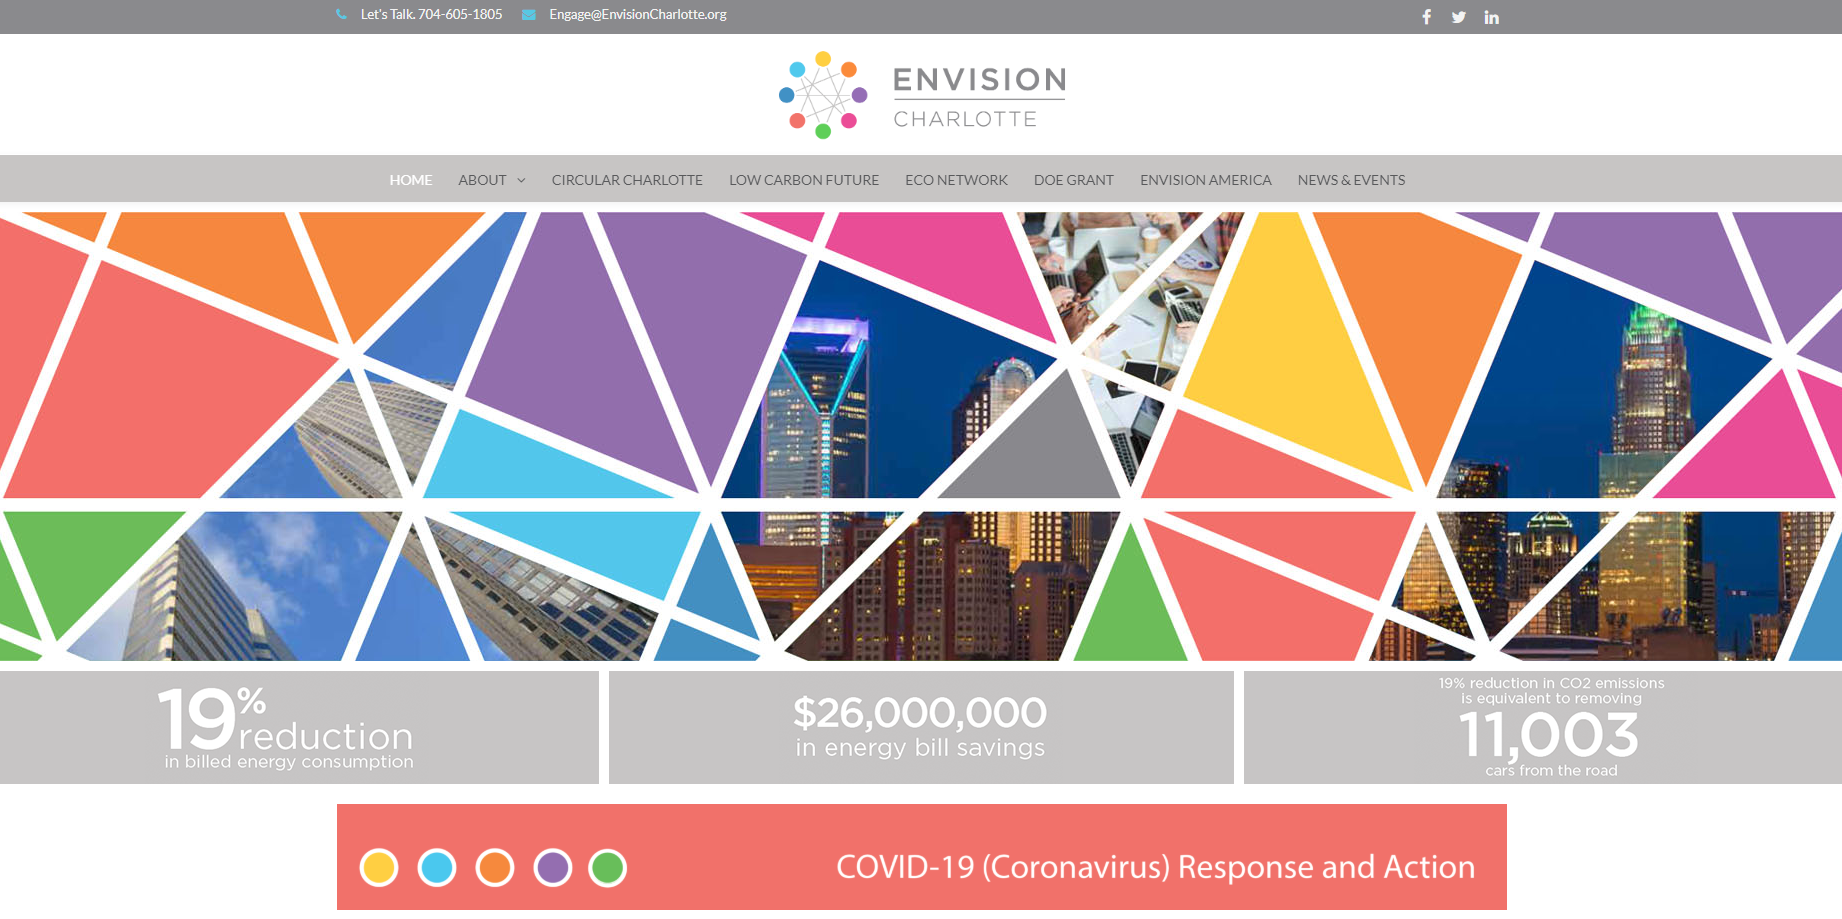Visit the Envision America page

(1205, 180)
